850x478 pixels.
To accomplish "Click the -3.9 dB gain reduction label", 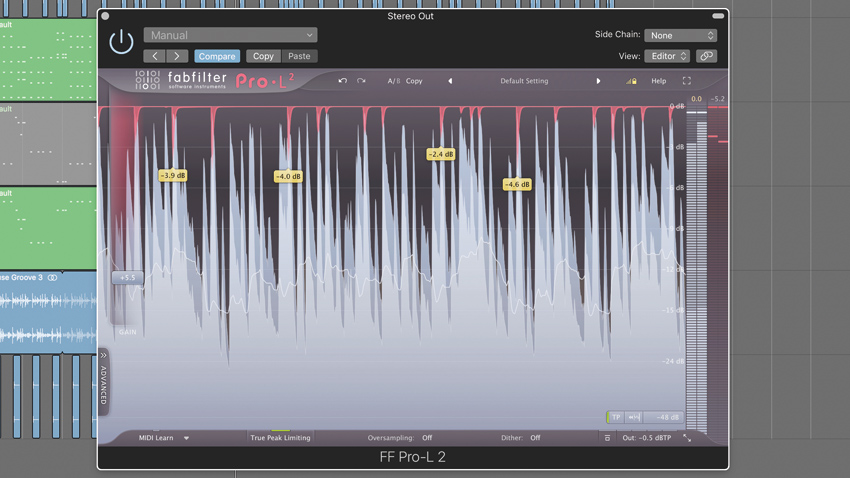I will (173, 175).
